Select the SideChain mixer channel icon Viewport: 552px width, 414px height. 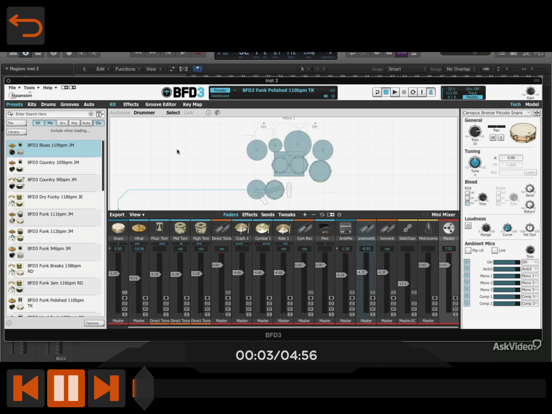pos(407,228)
